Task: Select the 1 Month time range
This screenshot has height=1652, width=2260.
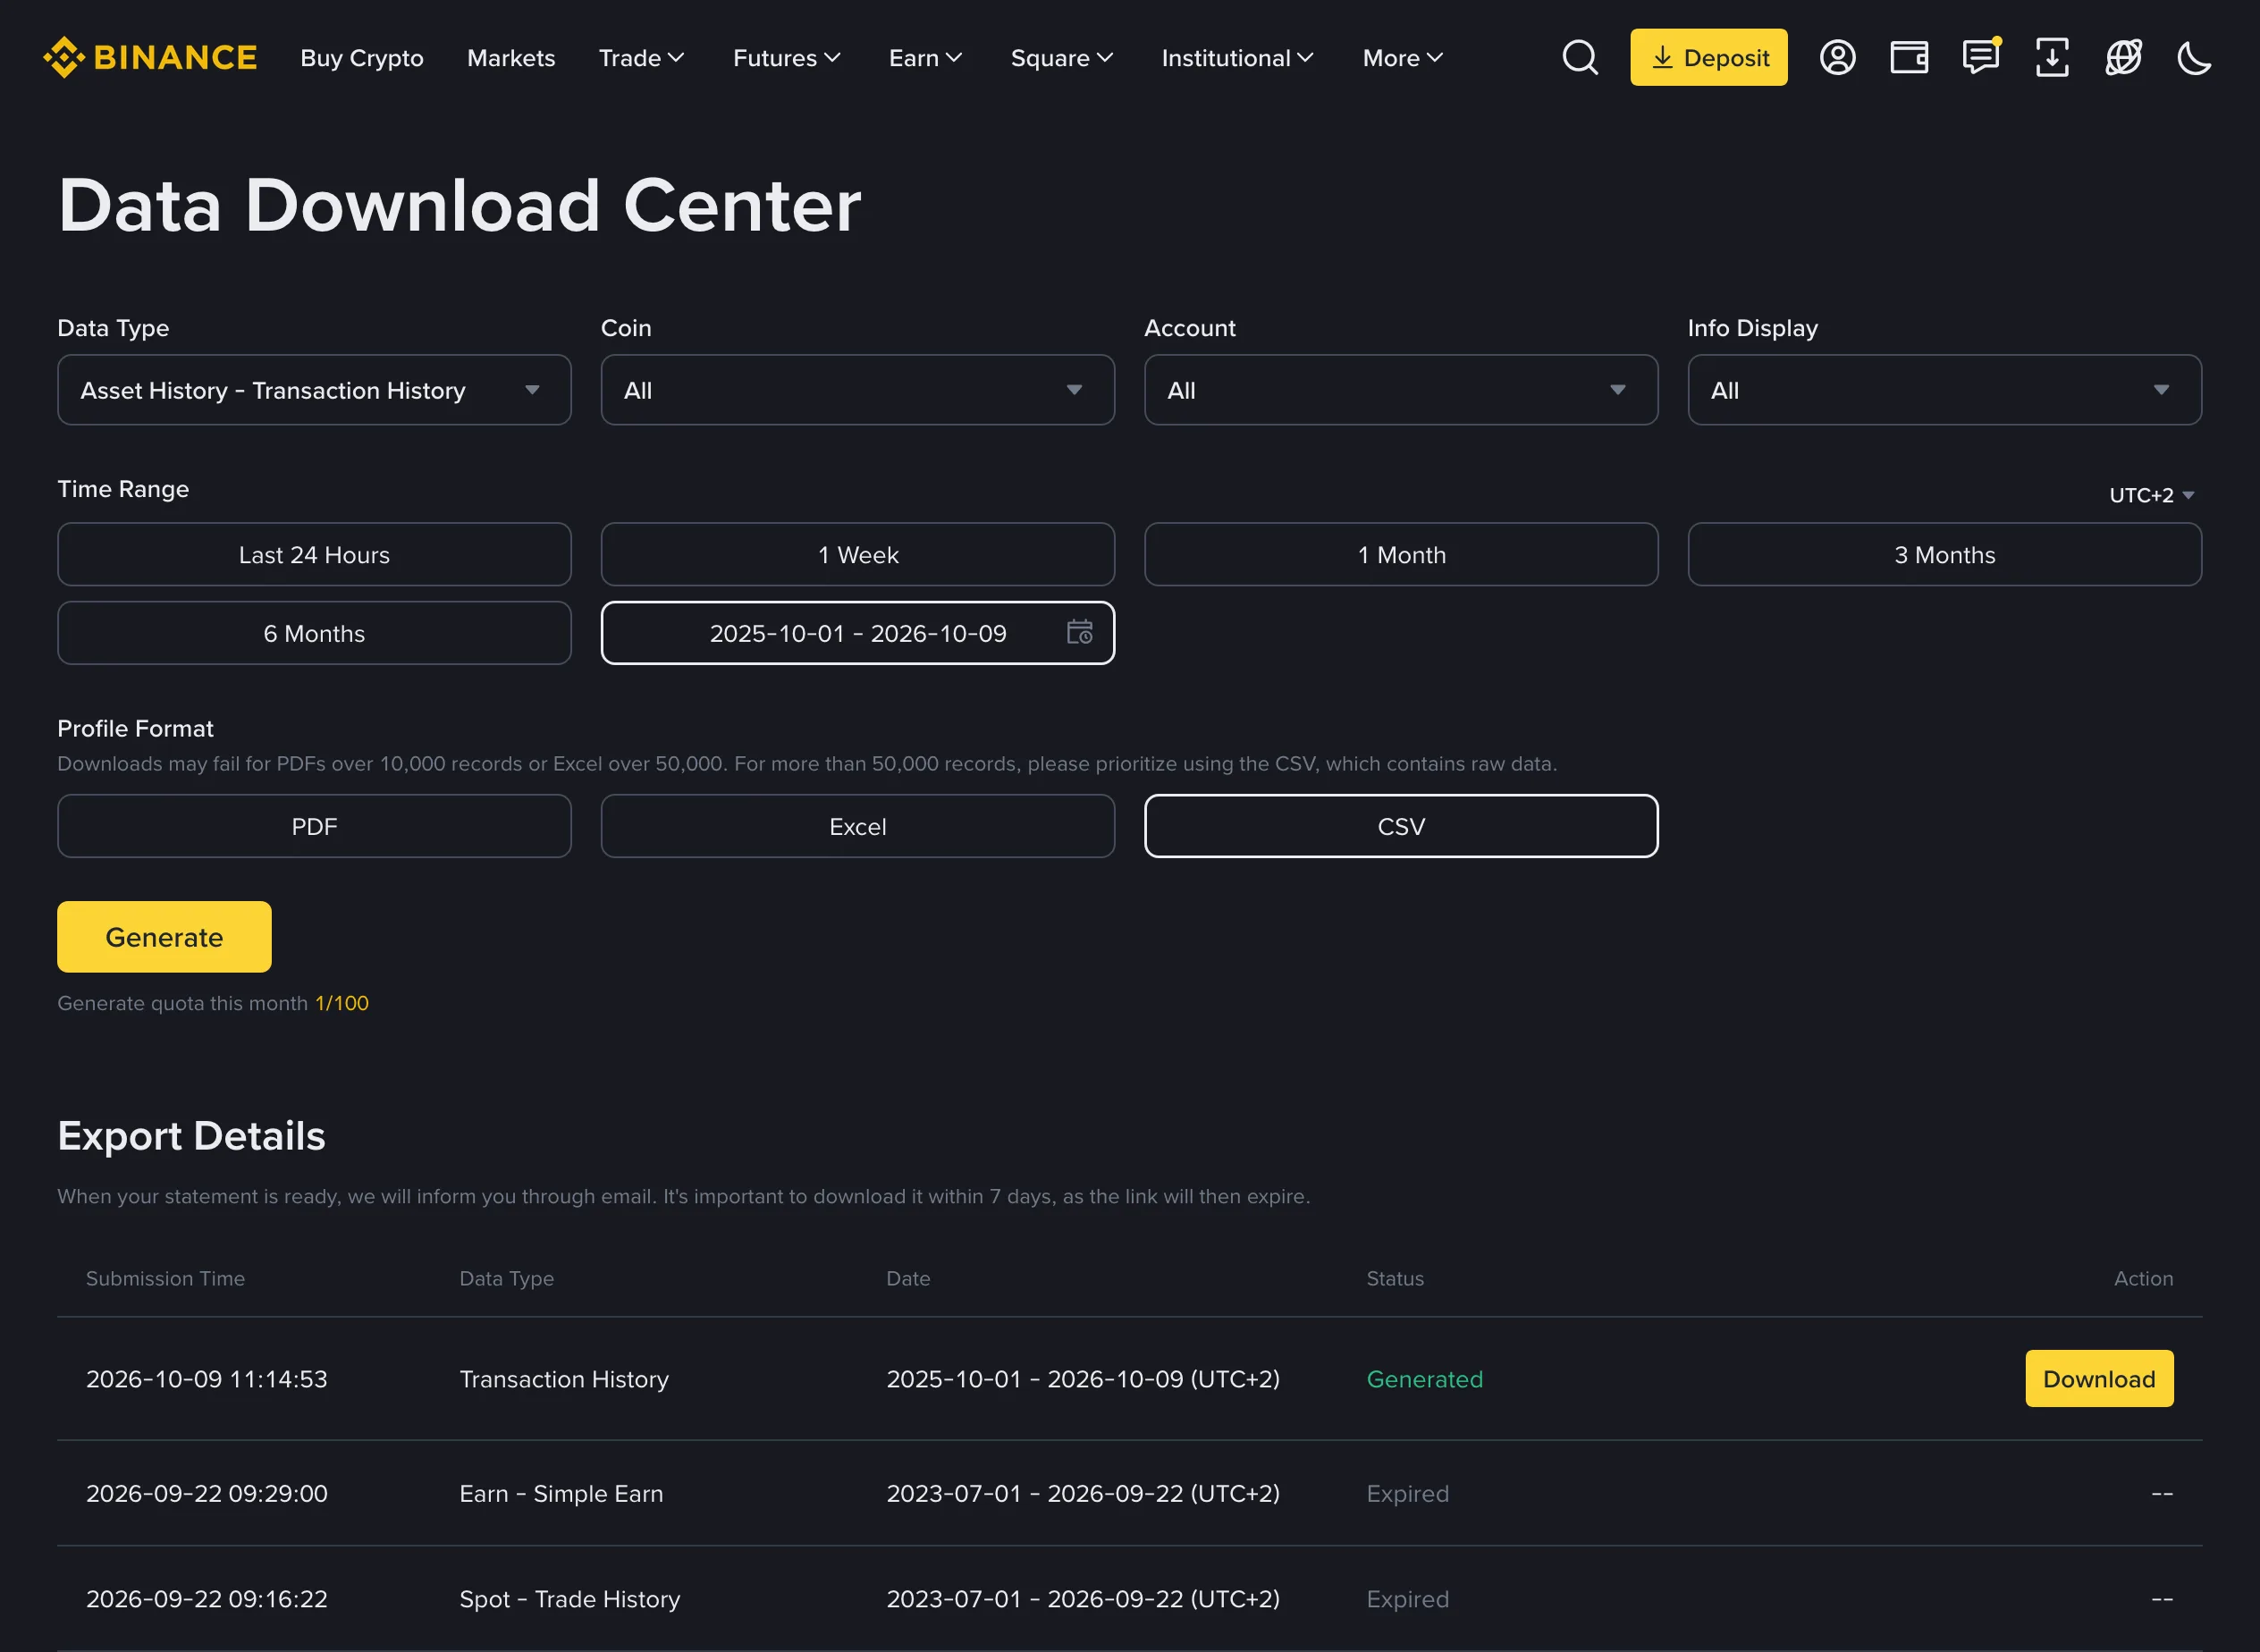Action: [1401, 554]
